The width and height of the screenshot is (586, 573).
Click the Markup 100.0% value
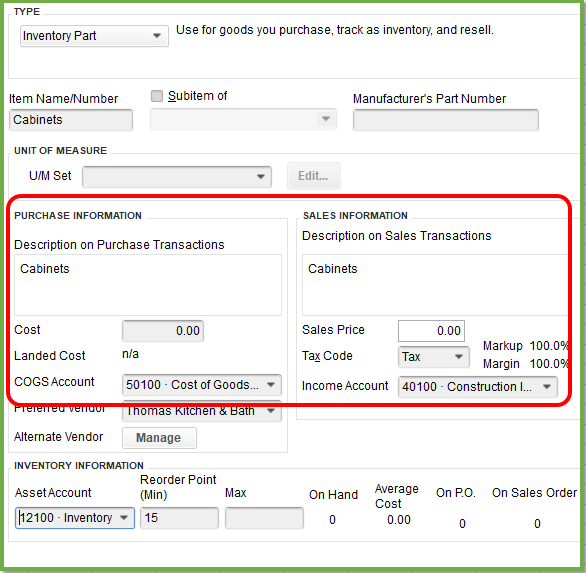pos(549,346)
